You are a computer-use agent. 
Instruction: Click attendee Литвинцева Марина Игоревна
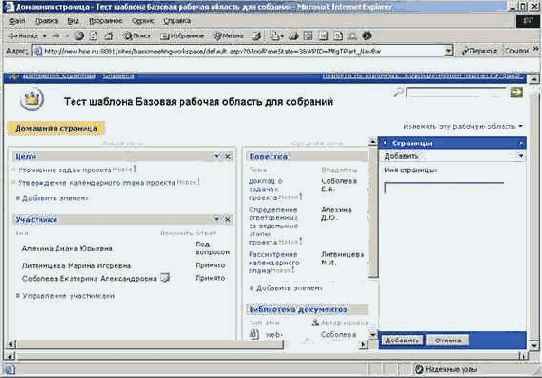click(76, 266)
